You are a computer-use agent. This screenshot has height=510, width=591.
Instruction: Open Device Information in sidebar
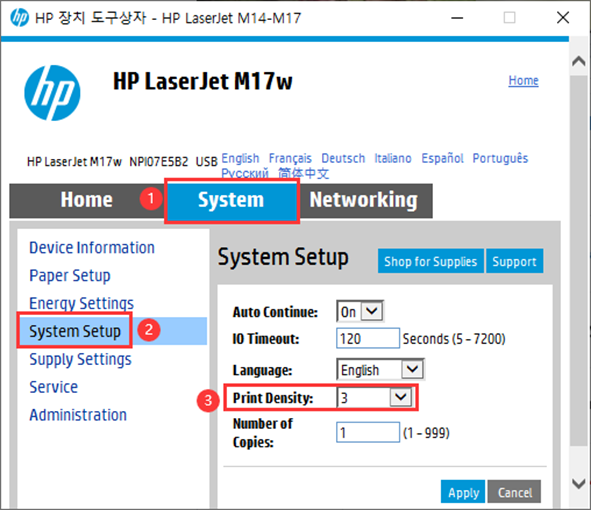click(92, 248)
